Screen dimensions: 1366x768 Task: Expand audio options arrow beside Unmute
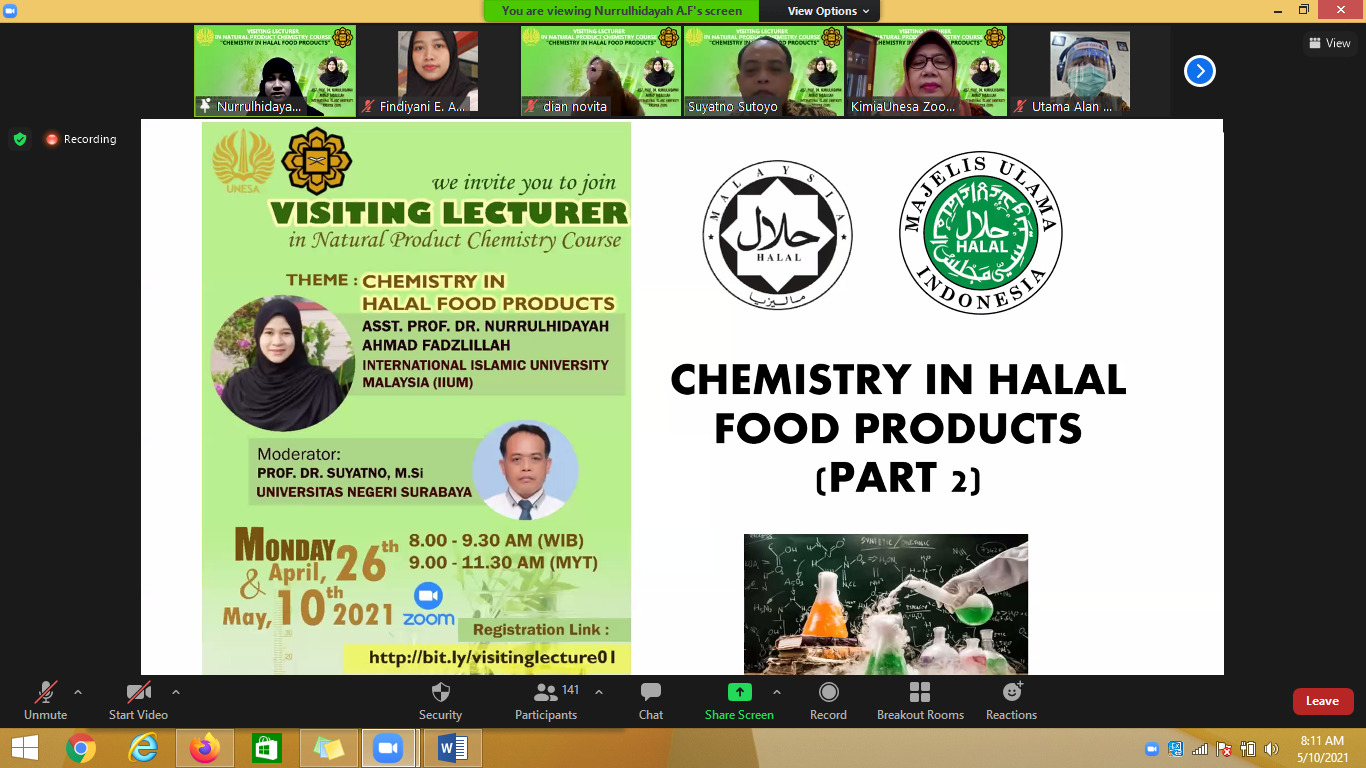pyautogui.click(x=78, y=692)
